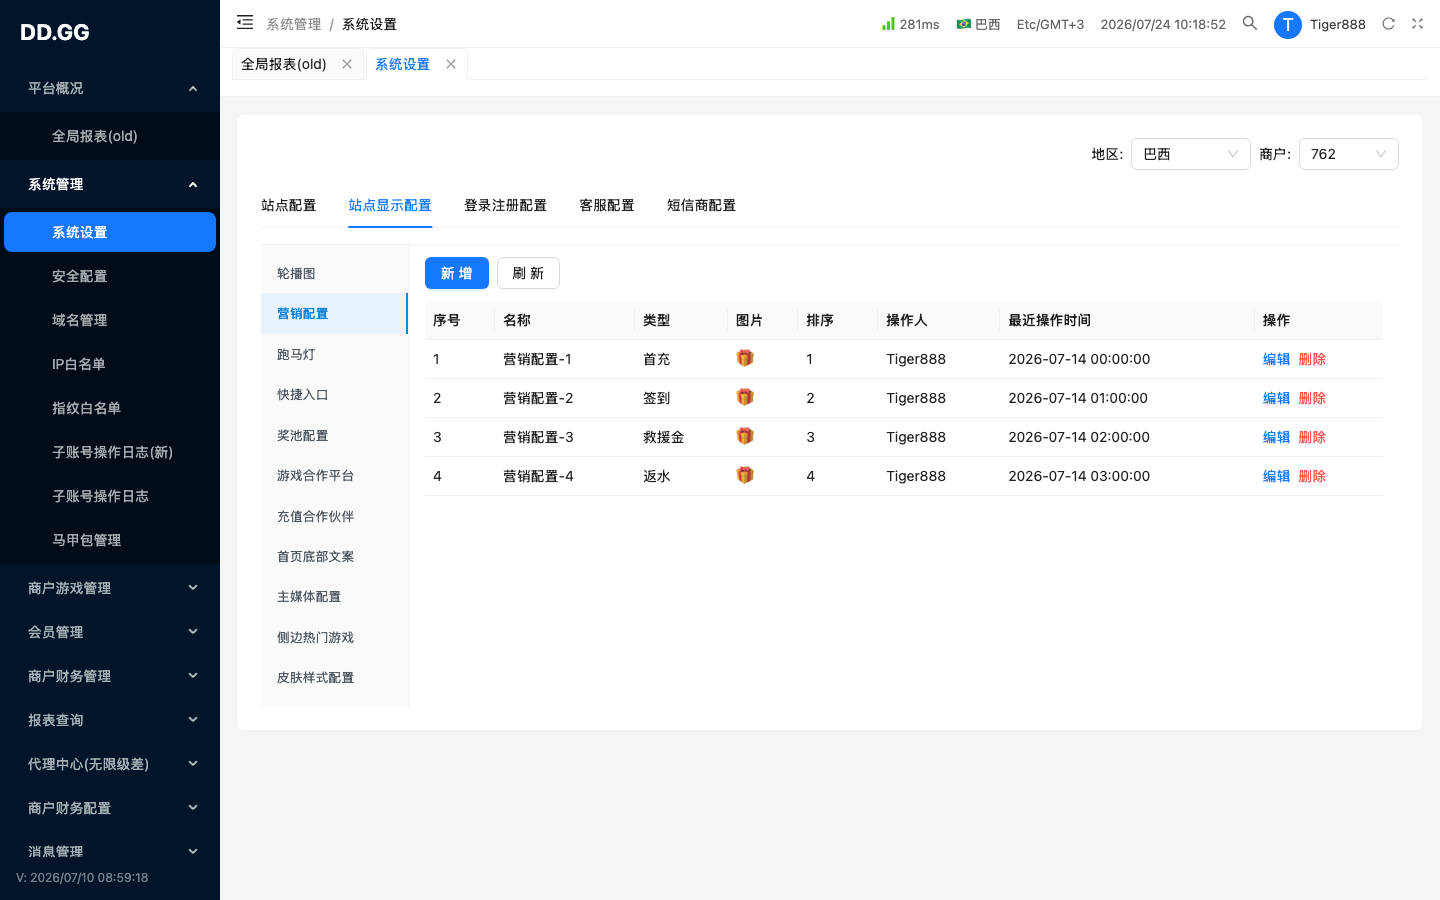Edit the 营销配置-2 row

(x=1276, y=398)
